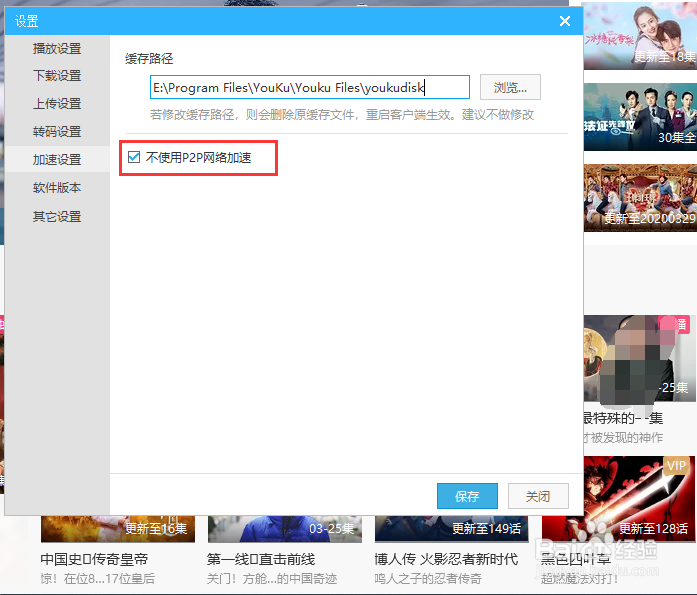Select 加速设置 in the sidebar

(57, 160)
